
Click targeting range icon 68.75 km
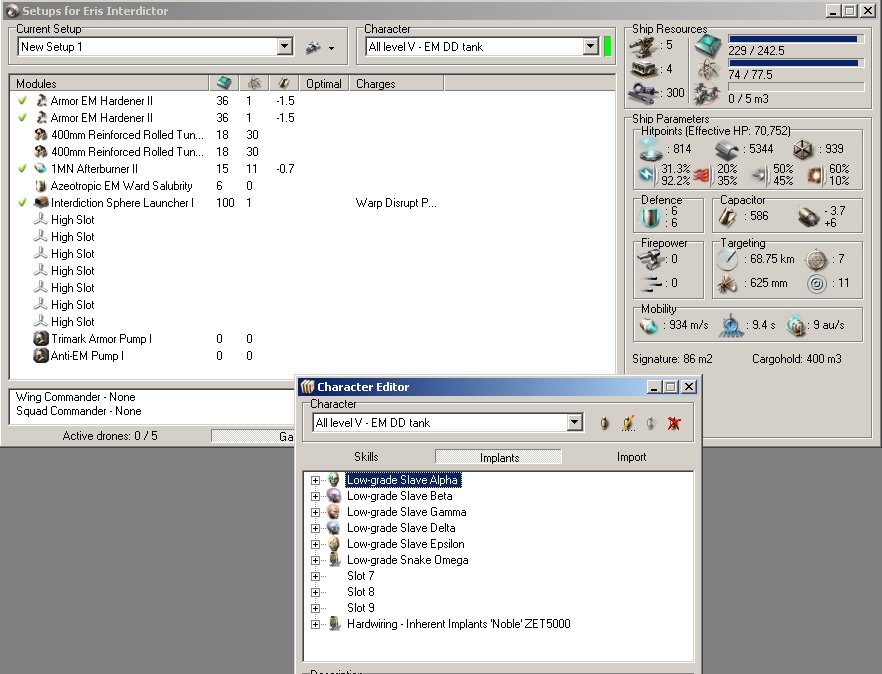point(727,259)
